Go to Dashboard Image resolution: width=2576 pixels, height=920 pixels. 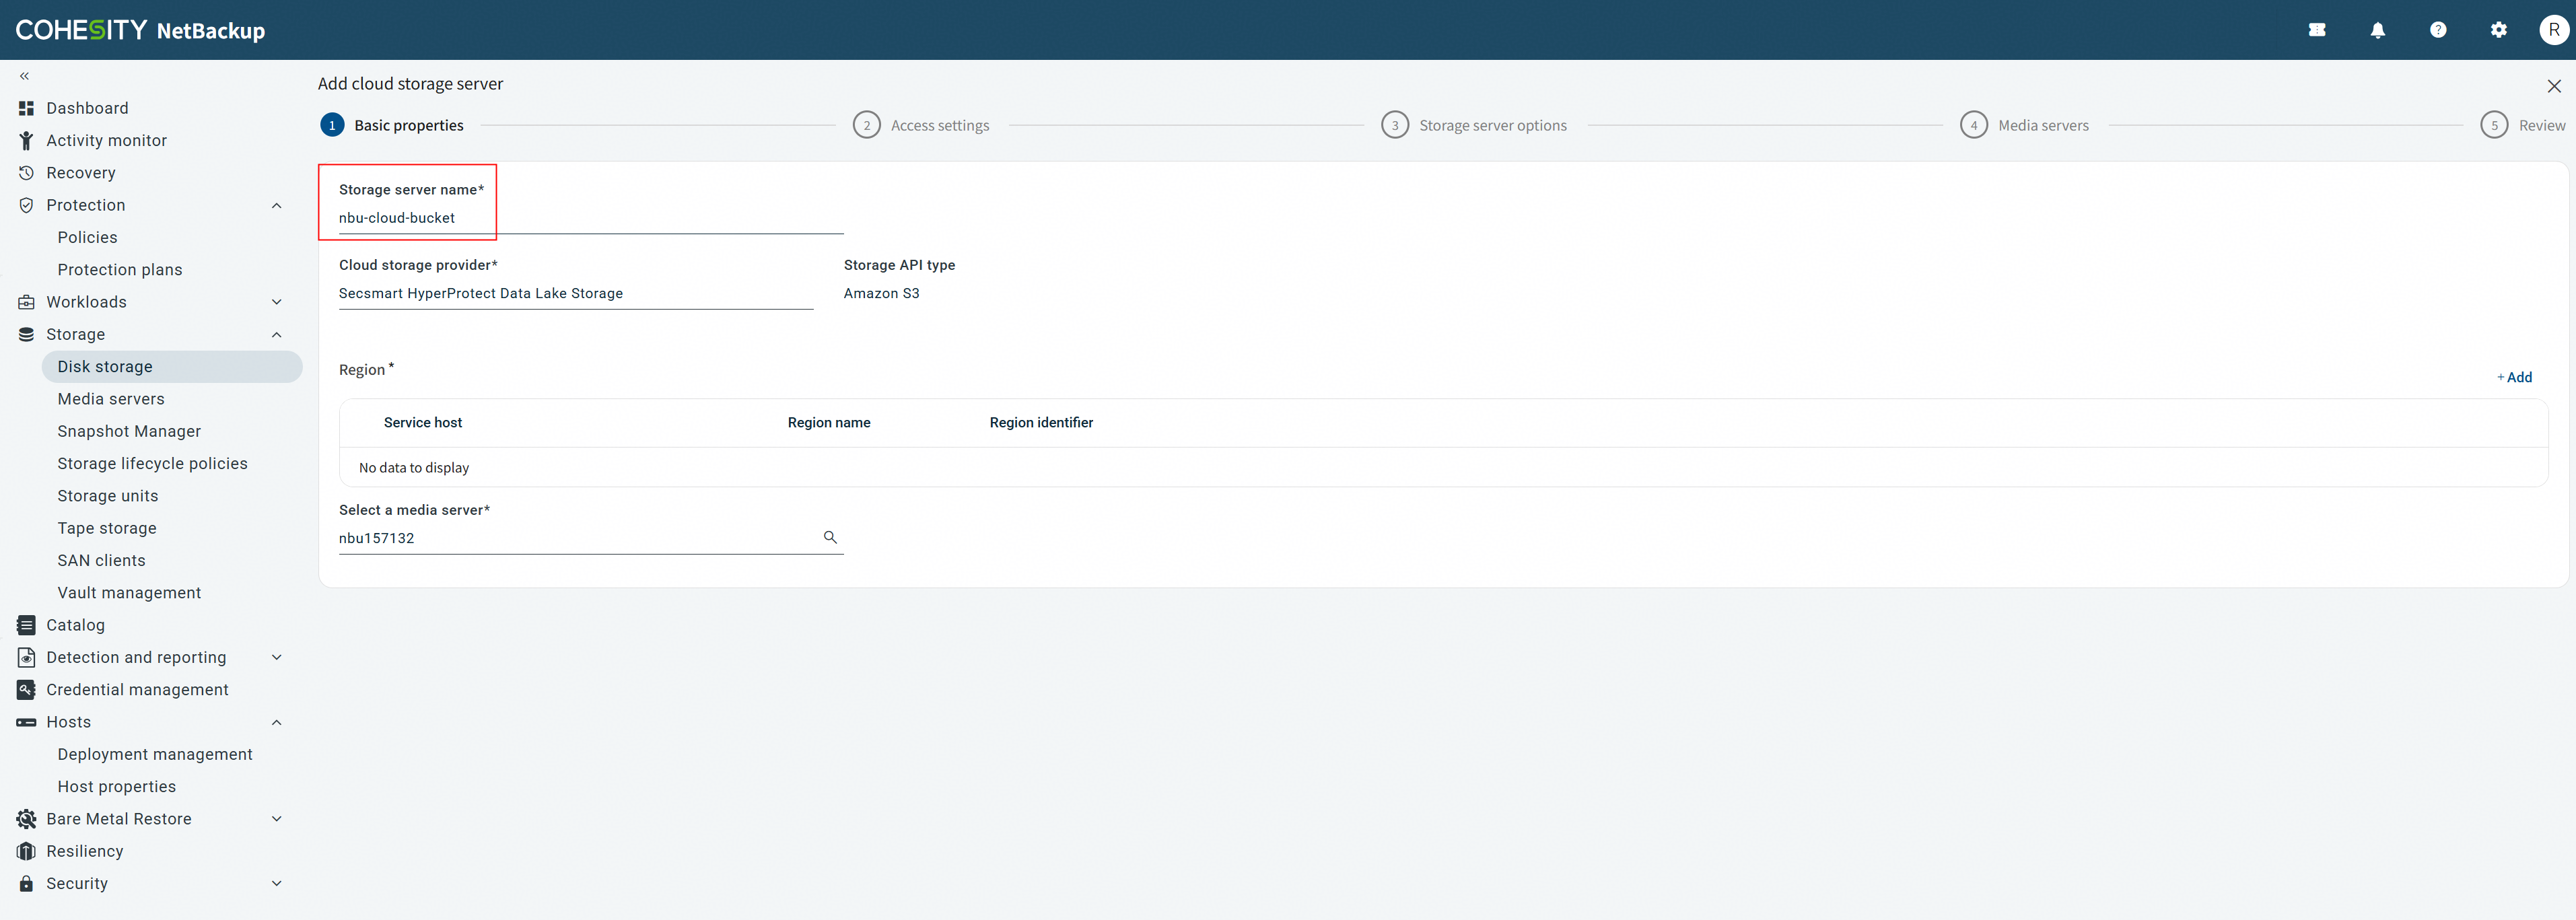click(x=87, y=108)
